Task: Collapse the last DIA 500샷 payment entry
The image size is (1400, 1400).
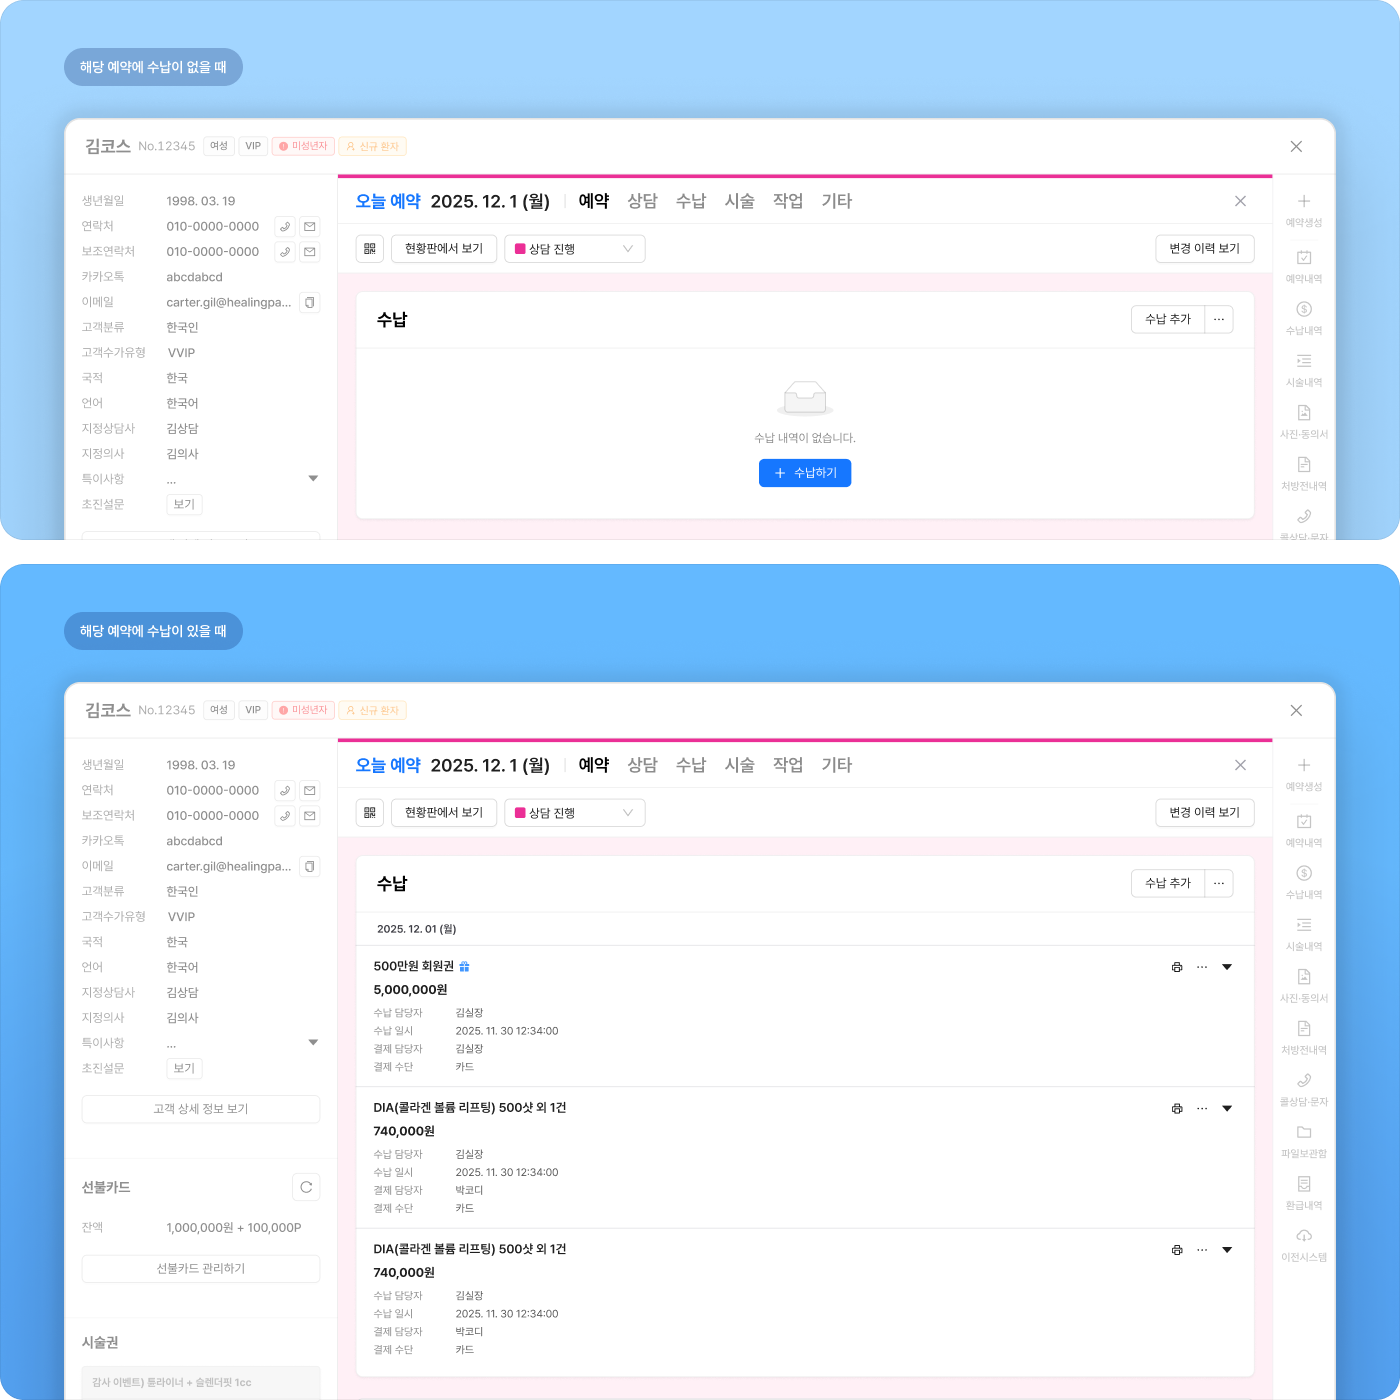Action: coord(1227,1250)
